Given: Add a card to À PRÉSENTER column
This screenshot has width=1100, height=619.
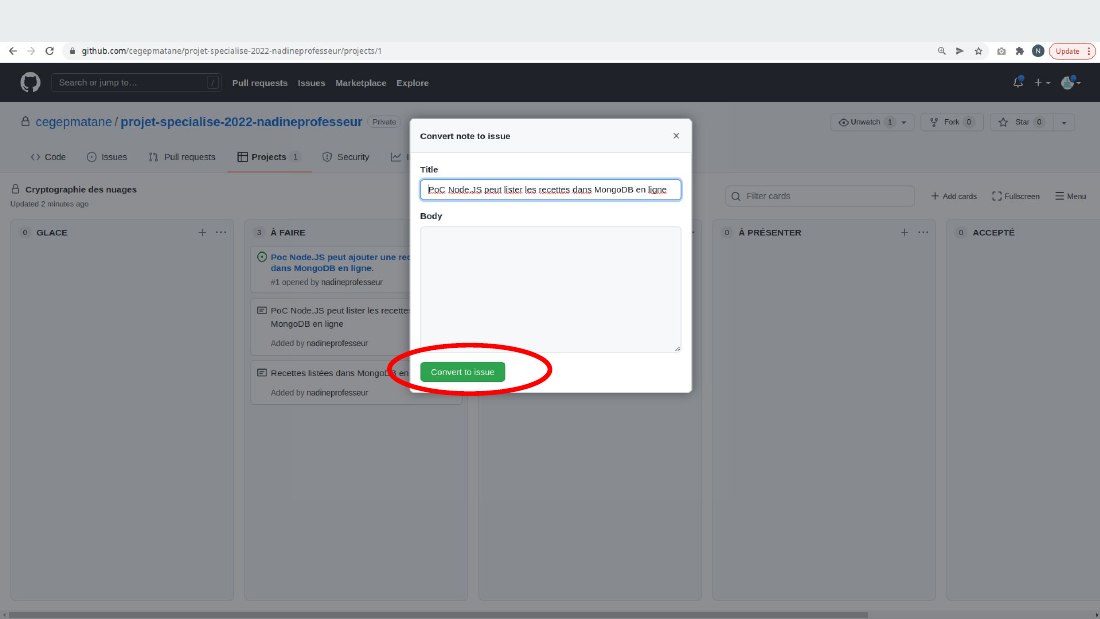Looking at the screenshot, I should click(x=904, y=232).
